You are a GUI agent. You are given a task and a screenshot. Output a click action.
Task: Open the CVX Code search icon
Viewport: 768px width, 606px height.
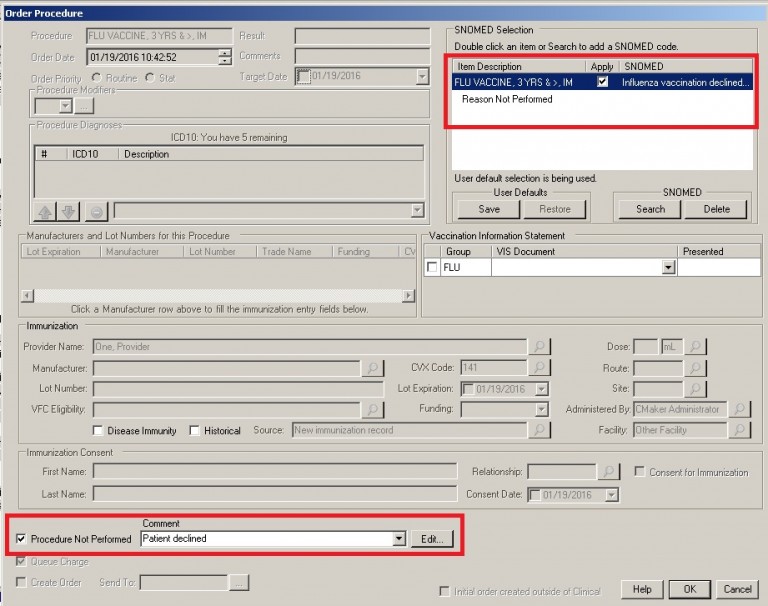pos(539,368)
